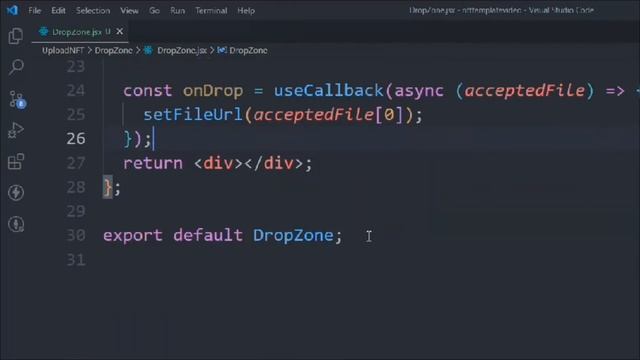Open the Terminal menu
This screenshot has height=360, width=640.
pos(211,11)
